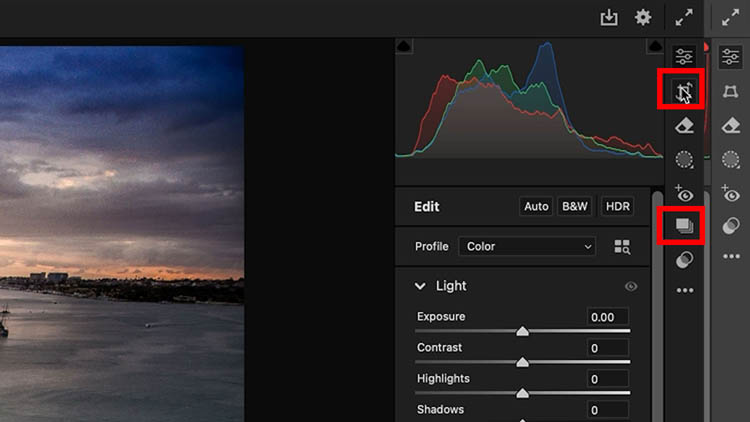Click the Exposure slider handle
The width and height of the screenshot is (750, 422).
coord(522,330)
